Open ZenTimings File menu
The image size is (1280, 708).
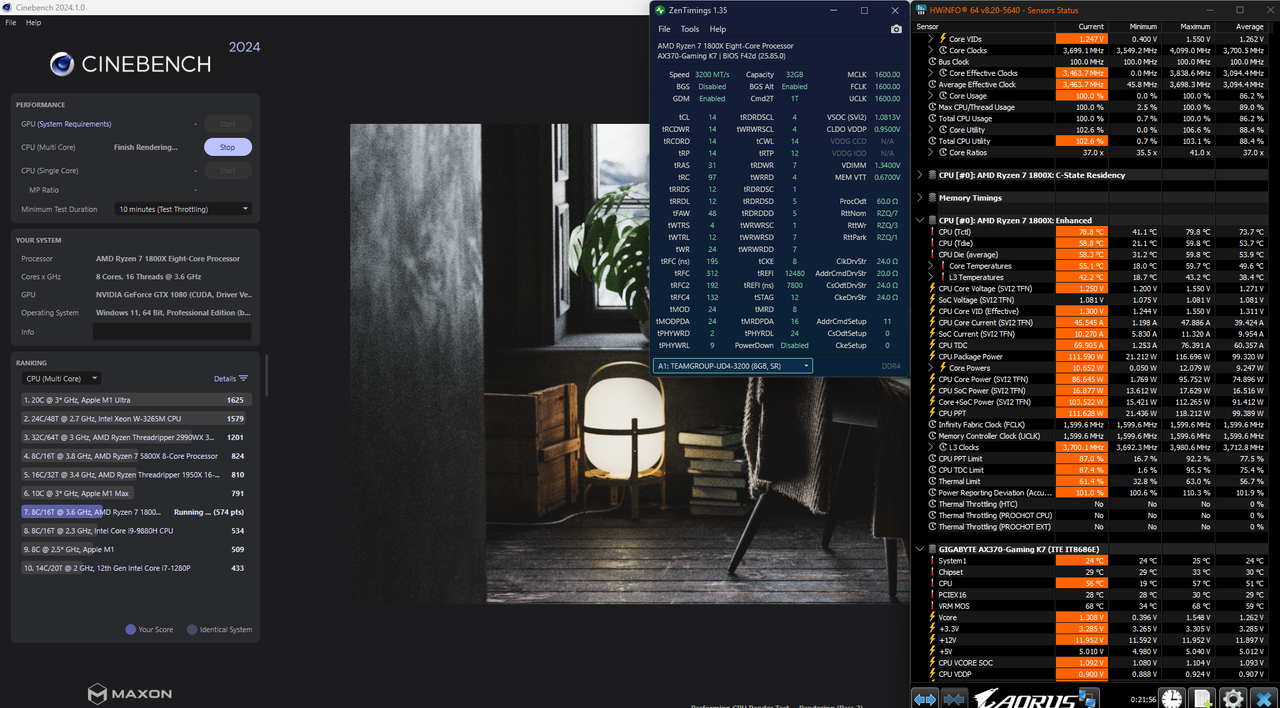click(664, 29)
